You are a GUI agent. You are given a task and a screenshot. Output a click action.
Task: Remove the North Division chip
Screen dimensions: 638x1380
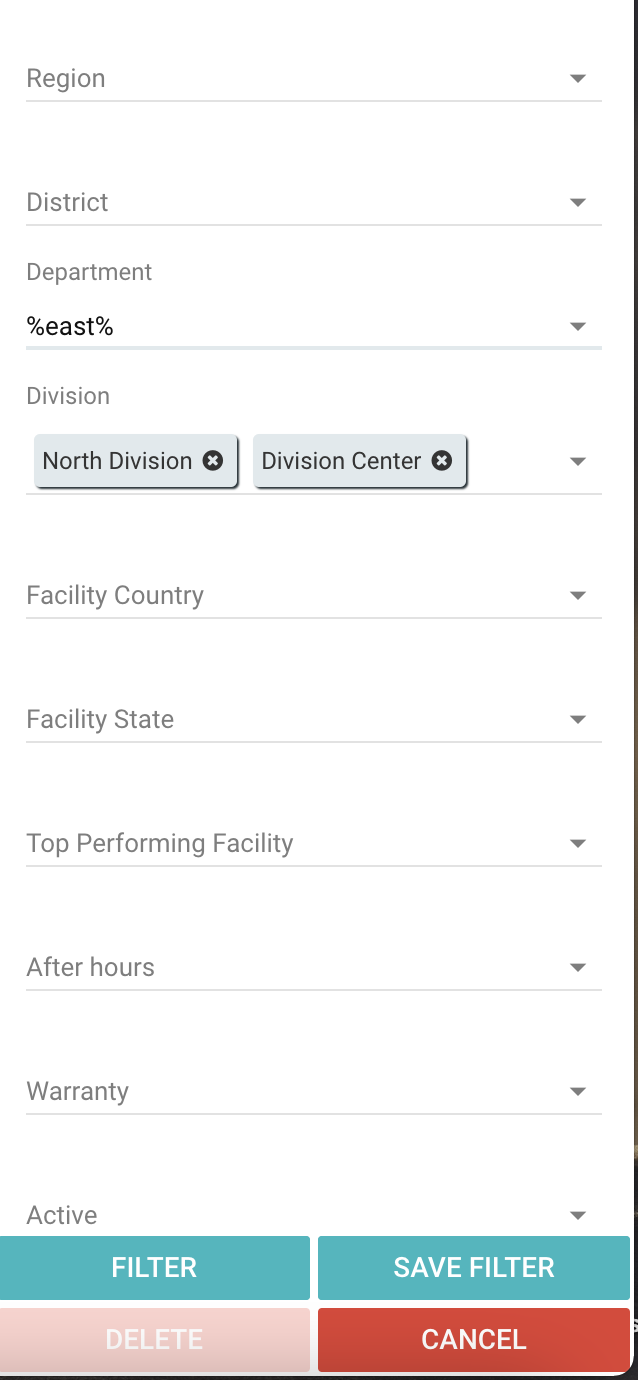(213, 461)
